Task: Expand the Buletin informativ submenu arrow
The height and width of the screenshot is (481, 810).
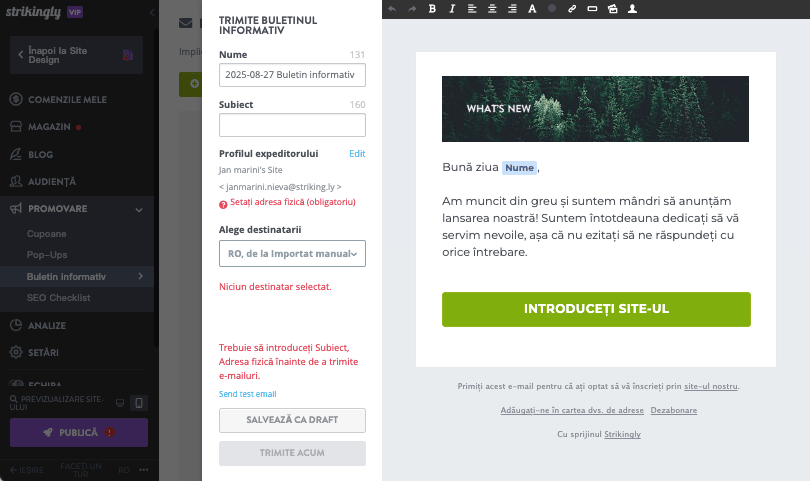Action: click(x=140, y=276)
